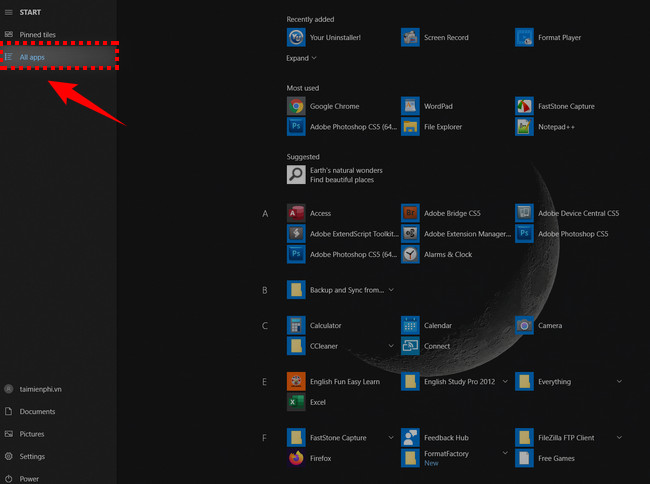Open Firefox browser icon
The width and height of the screenshot is (650, 484).
[x=296, y=458]
